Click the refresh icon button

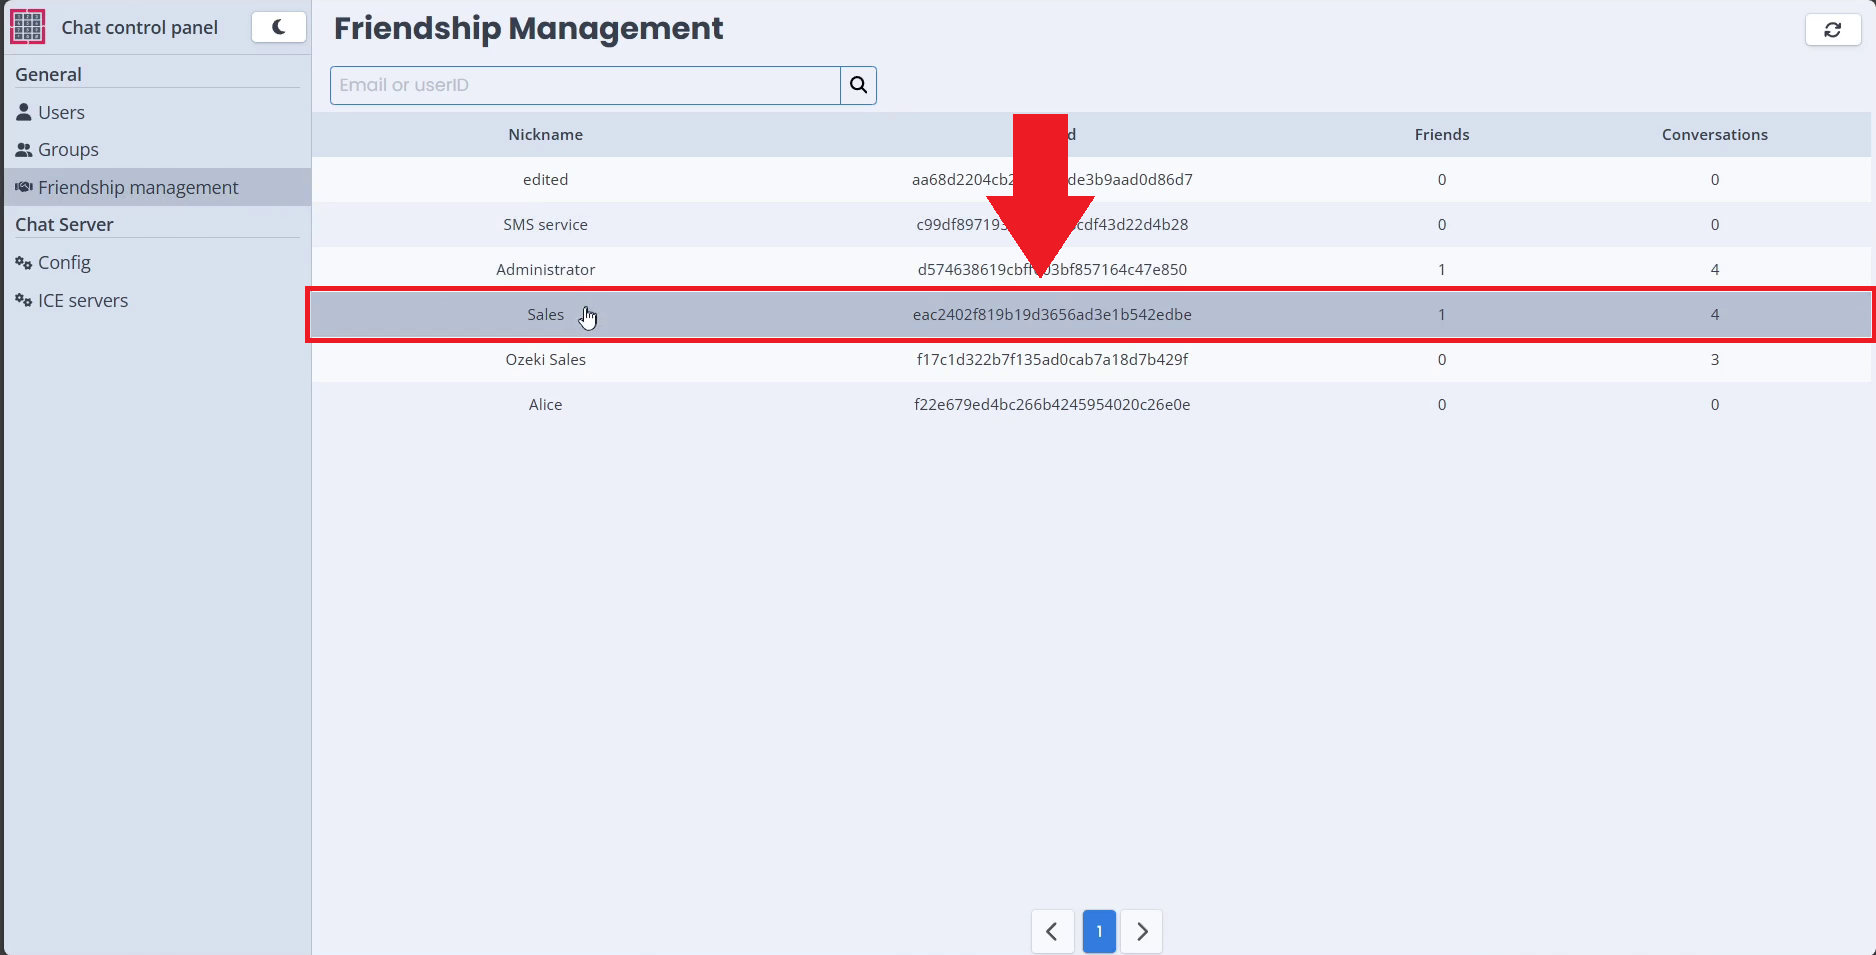pyautogui.click(x=1832, y=30)
